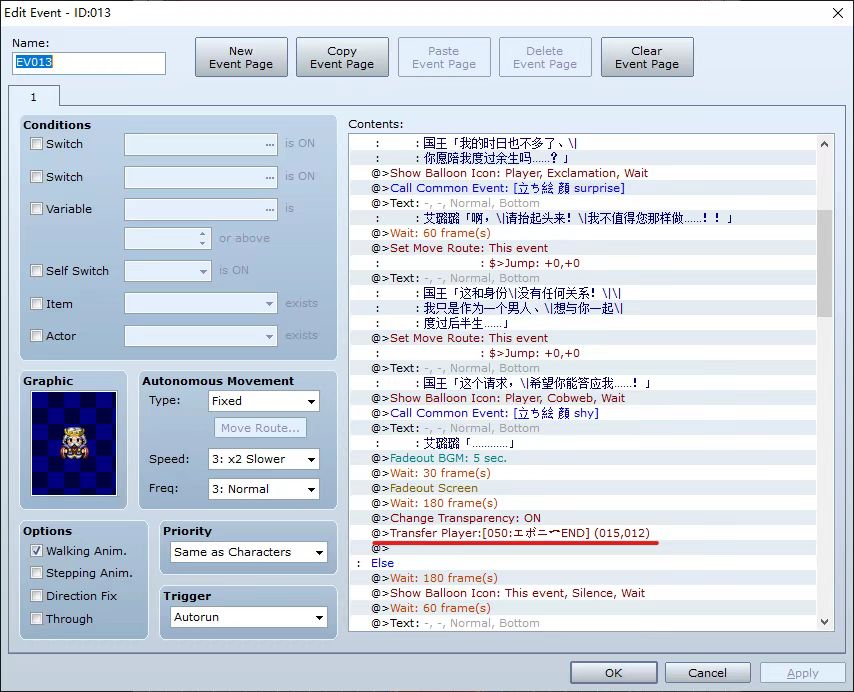Select the first Set Move Route command
This screenshot has height=692, width=854.
click(x=583, y=248)
